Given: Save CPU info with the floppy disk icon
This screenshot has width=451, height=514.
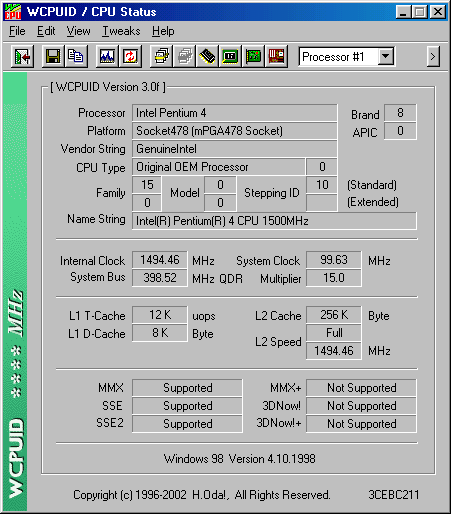Looking at the screenshot, I should 53,57.
